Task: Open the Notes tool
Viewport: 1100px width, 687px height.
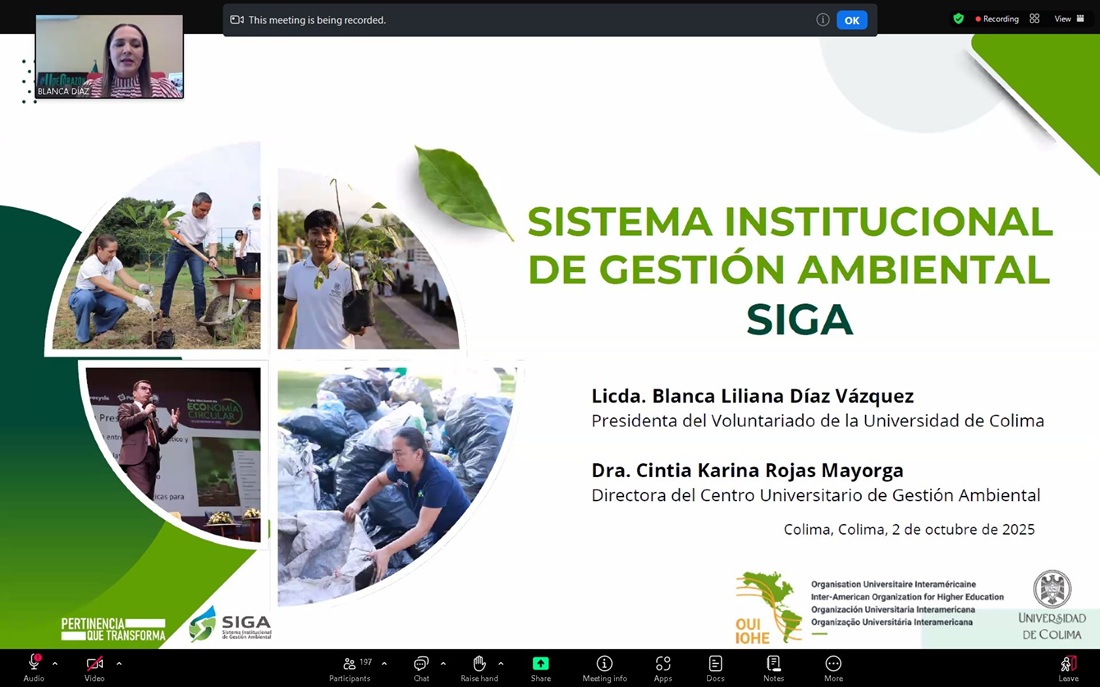Action: click(x=773, y=667)
